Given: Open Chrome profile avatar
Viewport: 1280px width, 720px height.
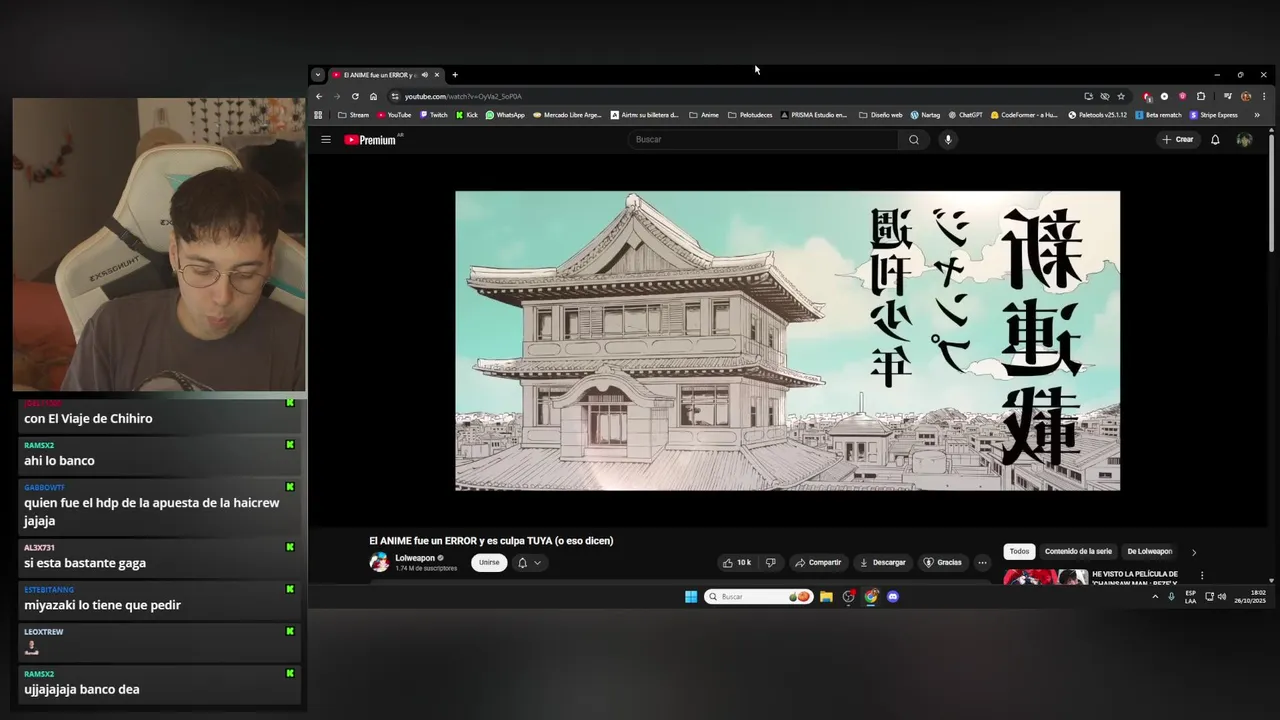Looking at the screenshot, I should pos(1246,96).
